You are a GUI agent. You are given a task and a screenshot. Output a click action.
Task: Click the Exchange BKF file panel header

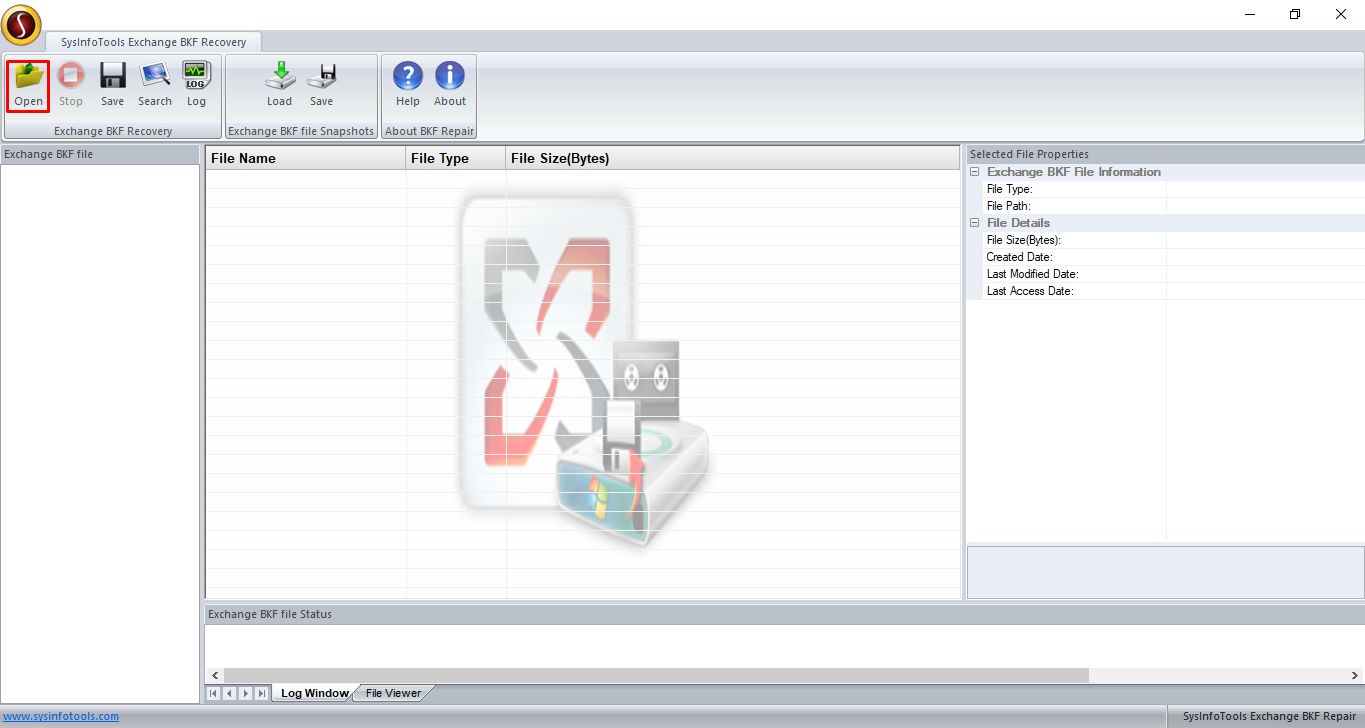pyautogui.click(x=100, y=154)
